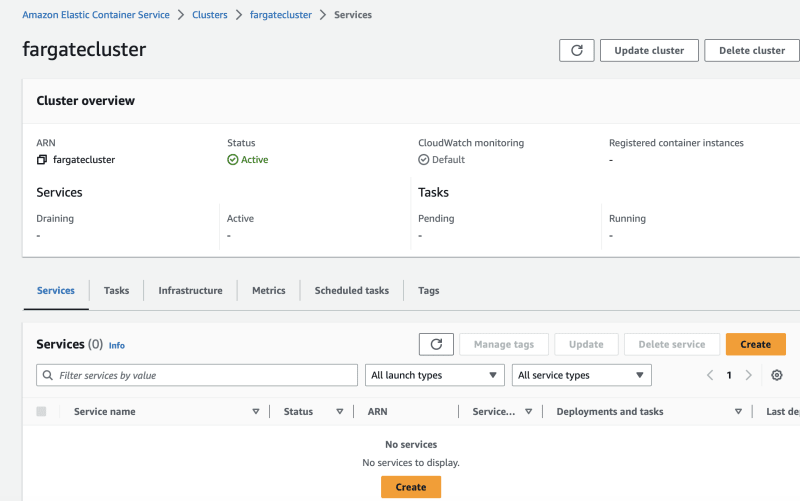Click the CloudWatch monitoring Default value

tap(448, 160)
